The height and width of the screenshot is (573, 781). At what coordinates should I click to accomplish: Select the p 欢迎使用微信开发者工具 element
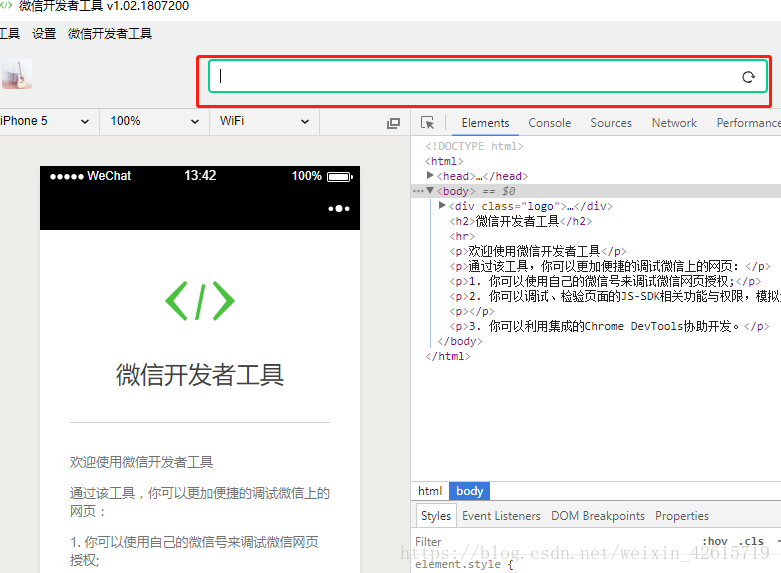point(537,251)
